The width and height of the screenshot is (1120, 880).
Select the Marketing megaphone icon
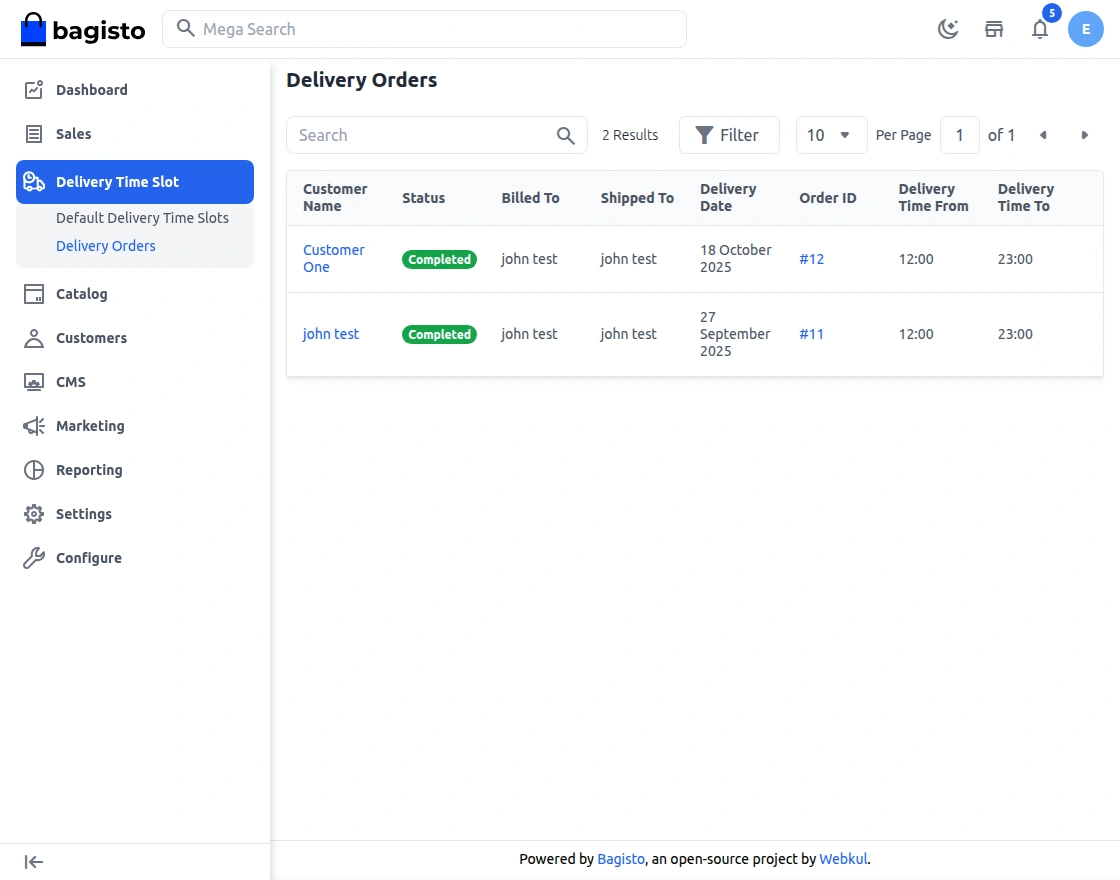coord(34,425)
